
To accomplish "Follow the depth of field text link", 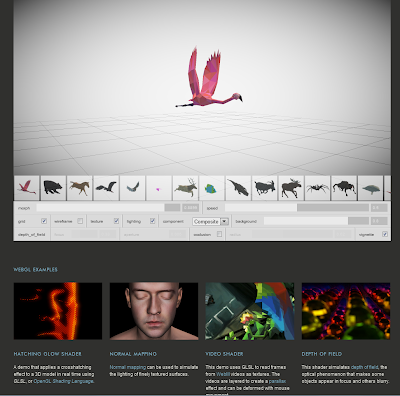I will pyautogui.click(x=365, y=367).
